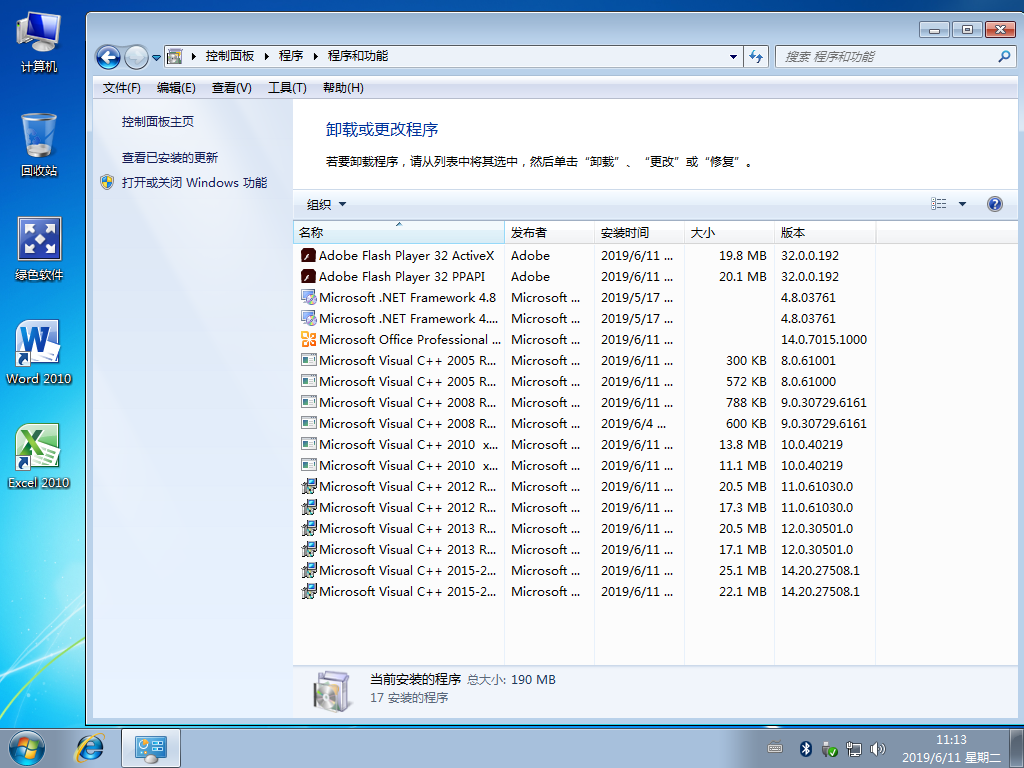Select Visual C++ 2005 300 KB entry icon

point(308,360)
